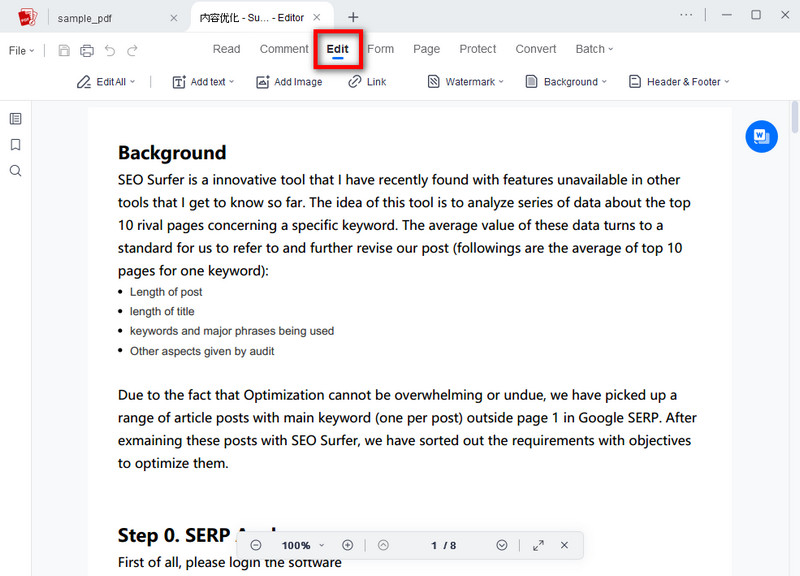Click the page number field 1 / 8
Viewport: 800px width, 576px height.
tap(443, 545)
